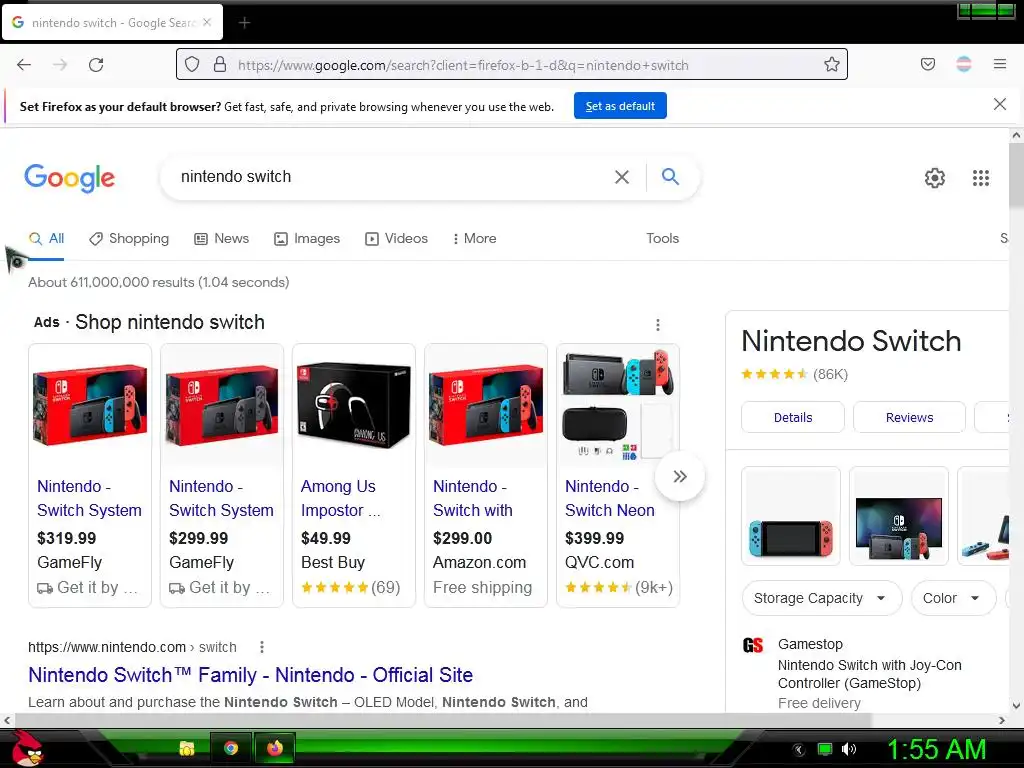
Task: Open the search Tools option
Action: pyautogui.click(x=662, y=238)
